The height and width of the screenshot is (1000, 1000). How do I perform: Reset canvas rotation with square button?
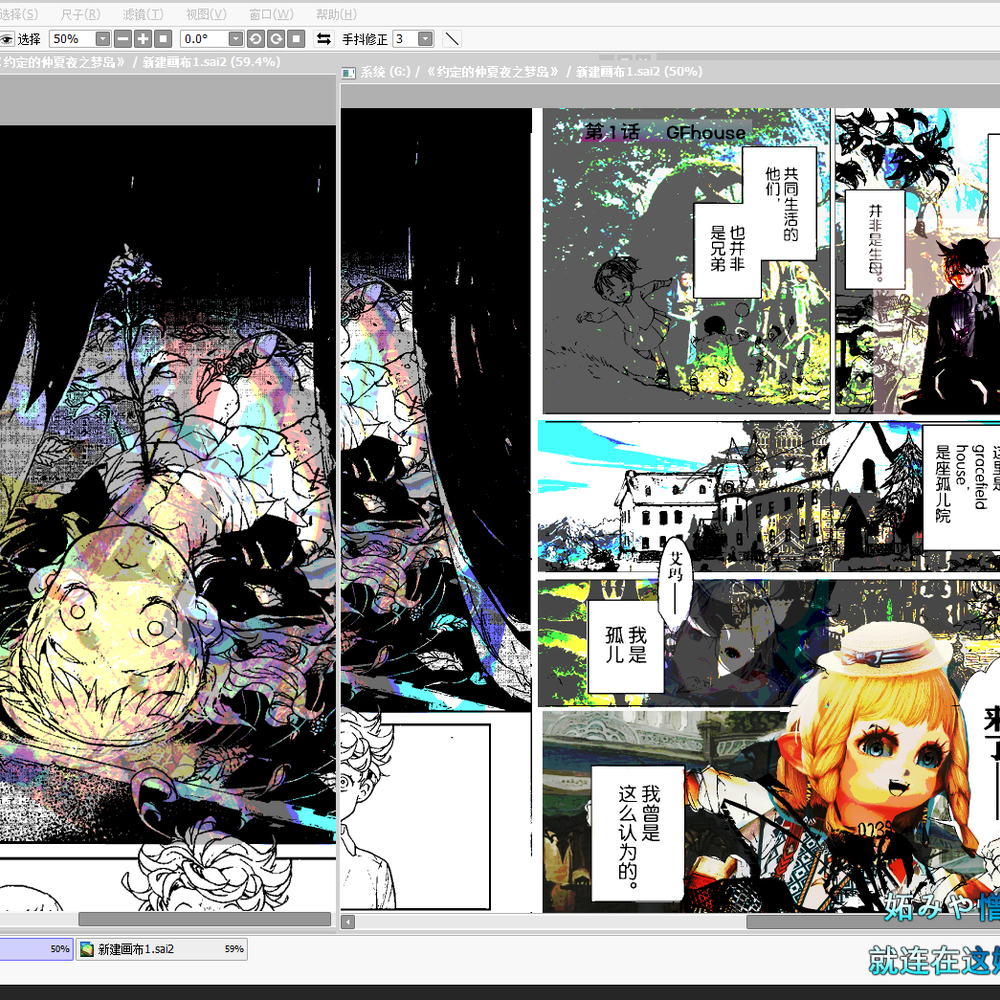(x=296, y=39)
